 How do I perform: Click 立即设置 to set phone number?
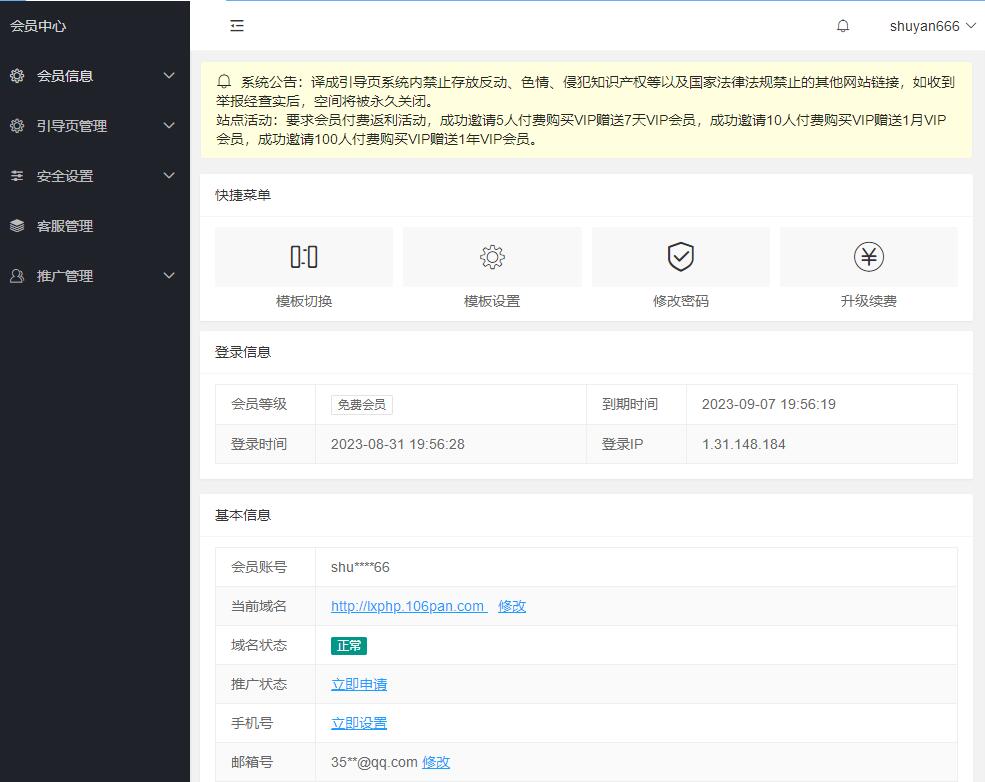click(359, 723)
